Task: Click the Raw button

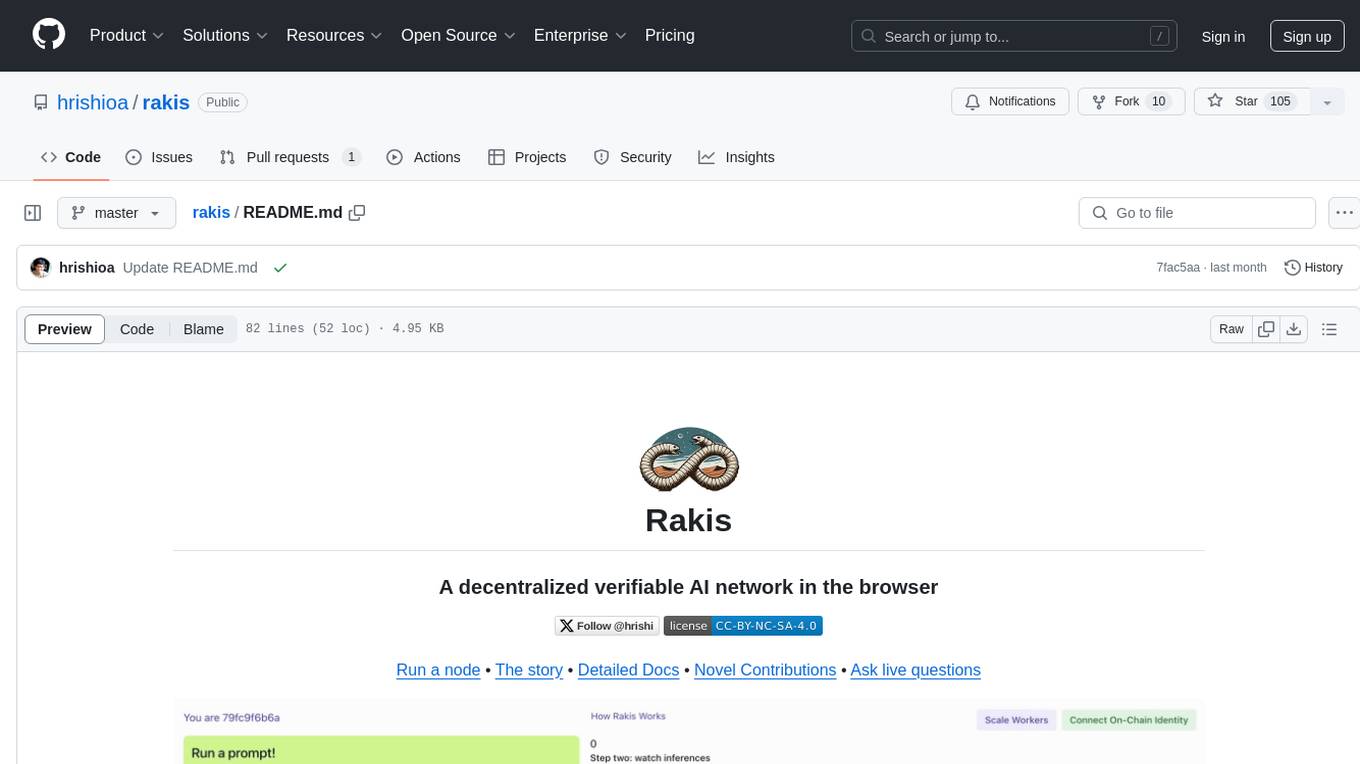Action: pos(1231,329)
